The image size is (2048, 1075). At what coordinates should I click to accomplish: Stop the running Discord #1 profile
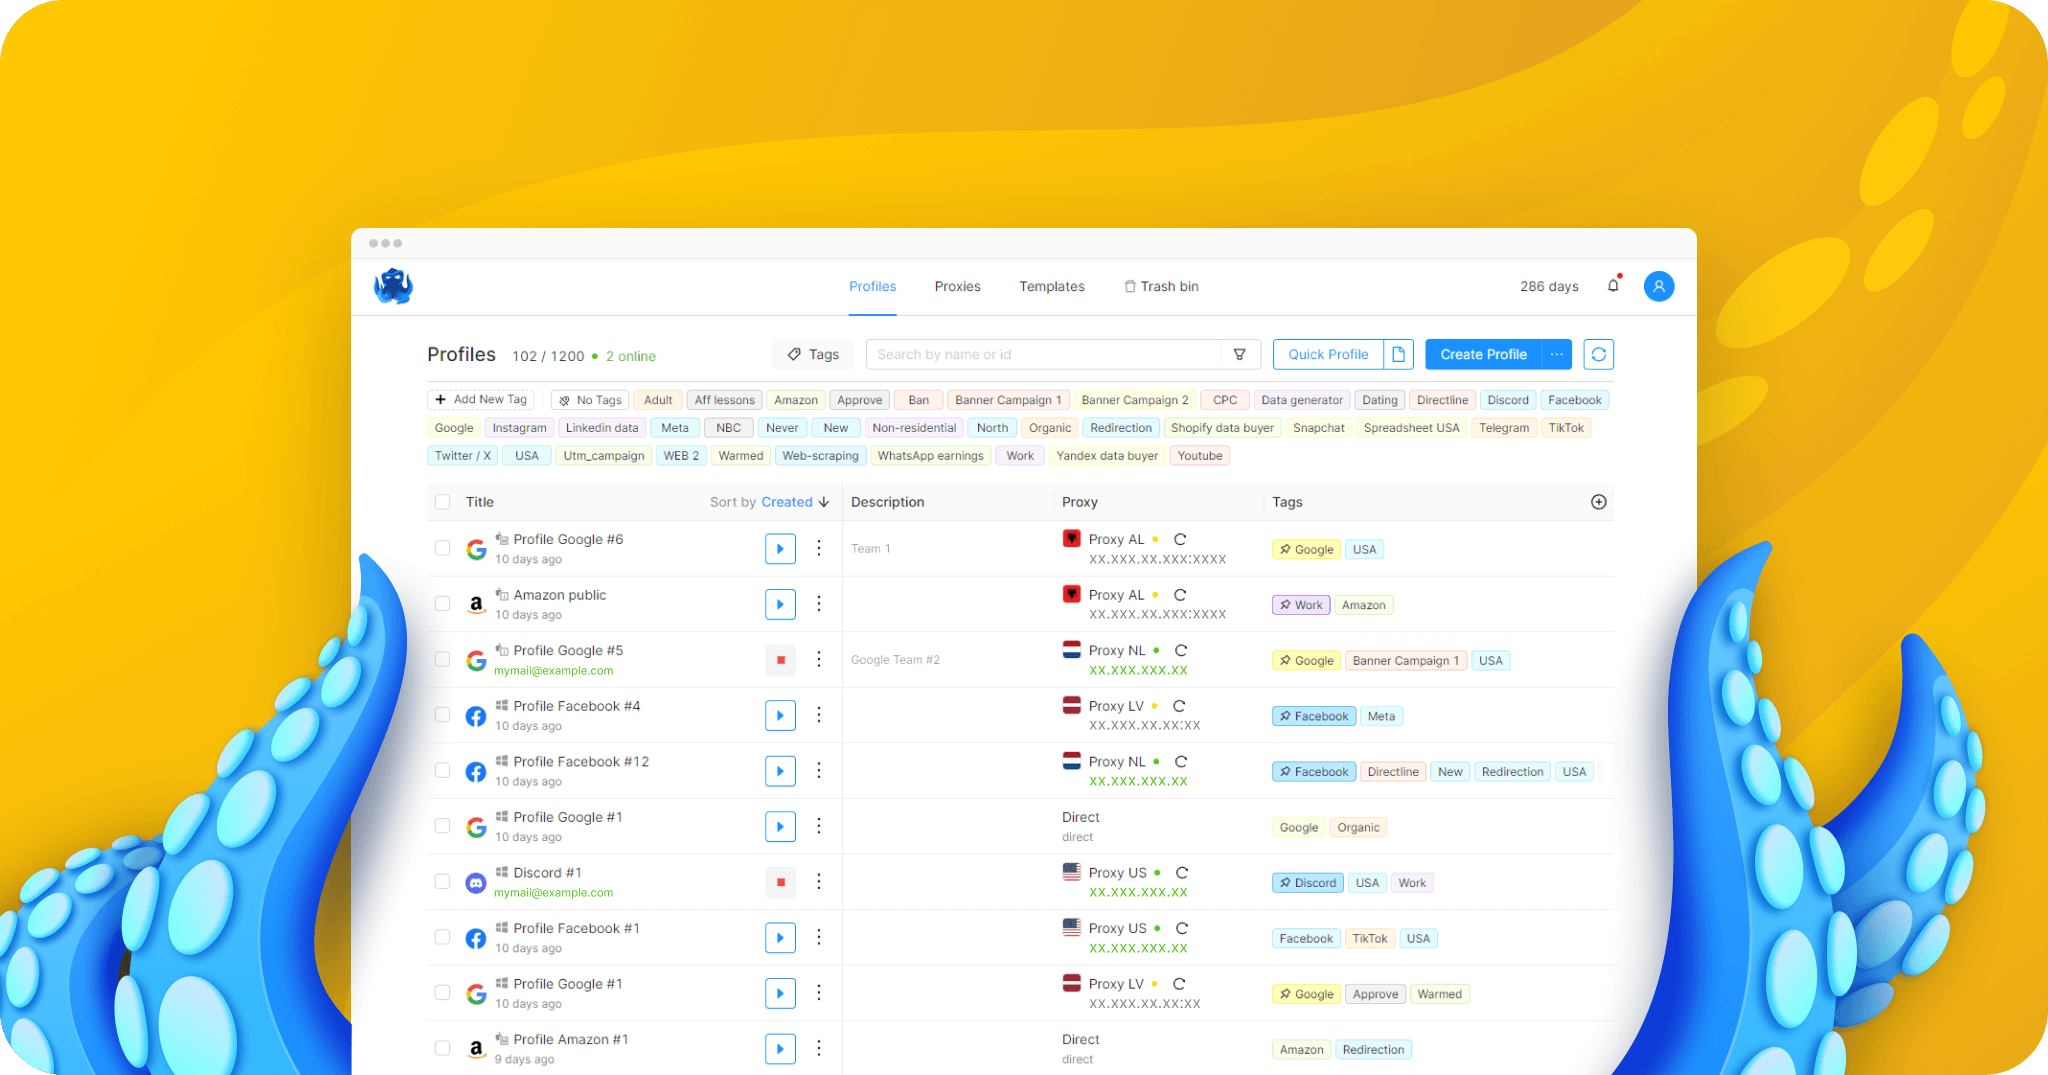(x=780, y=882)
